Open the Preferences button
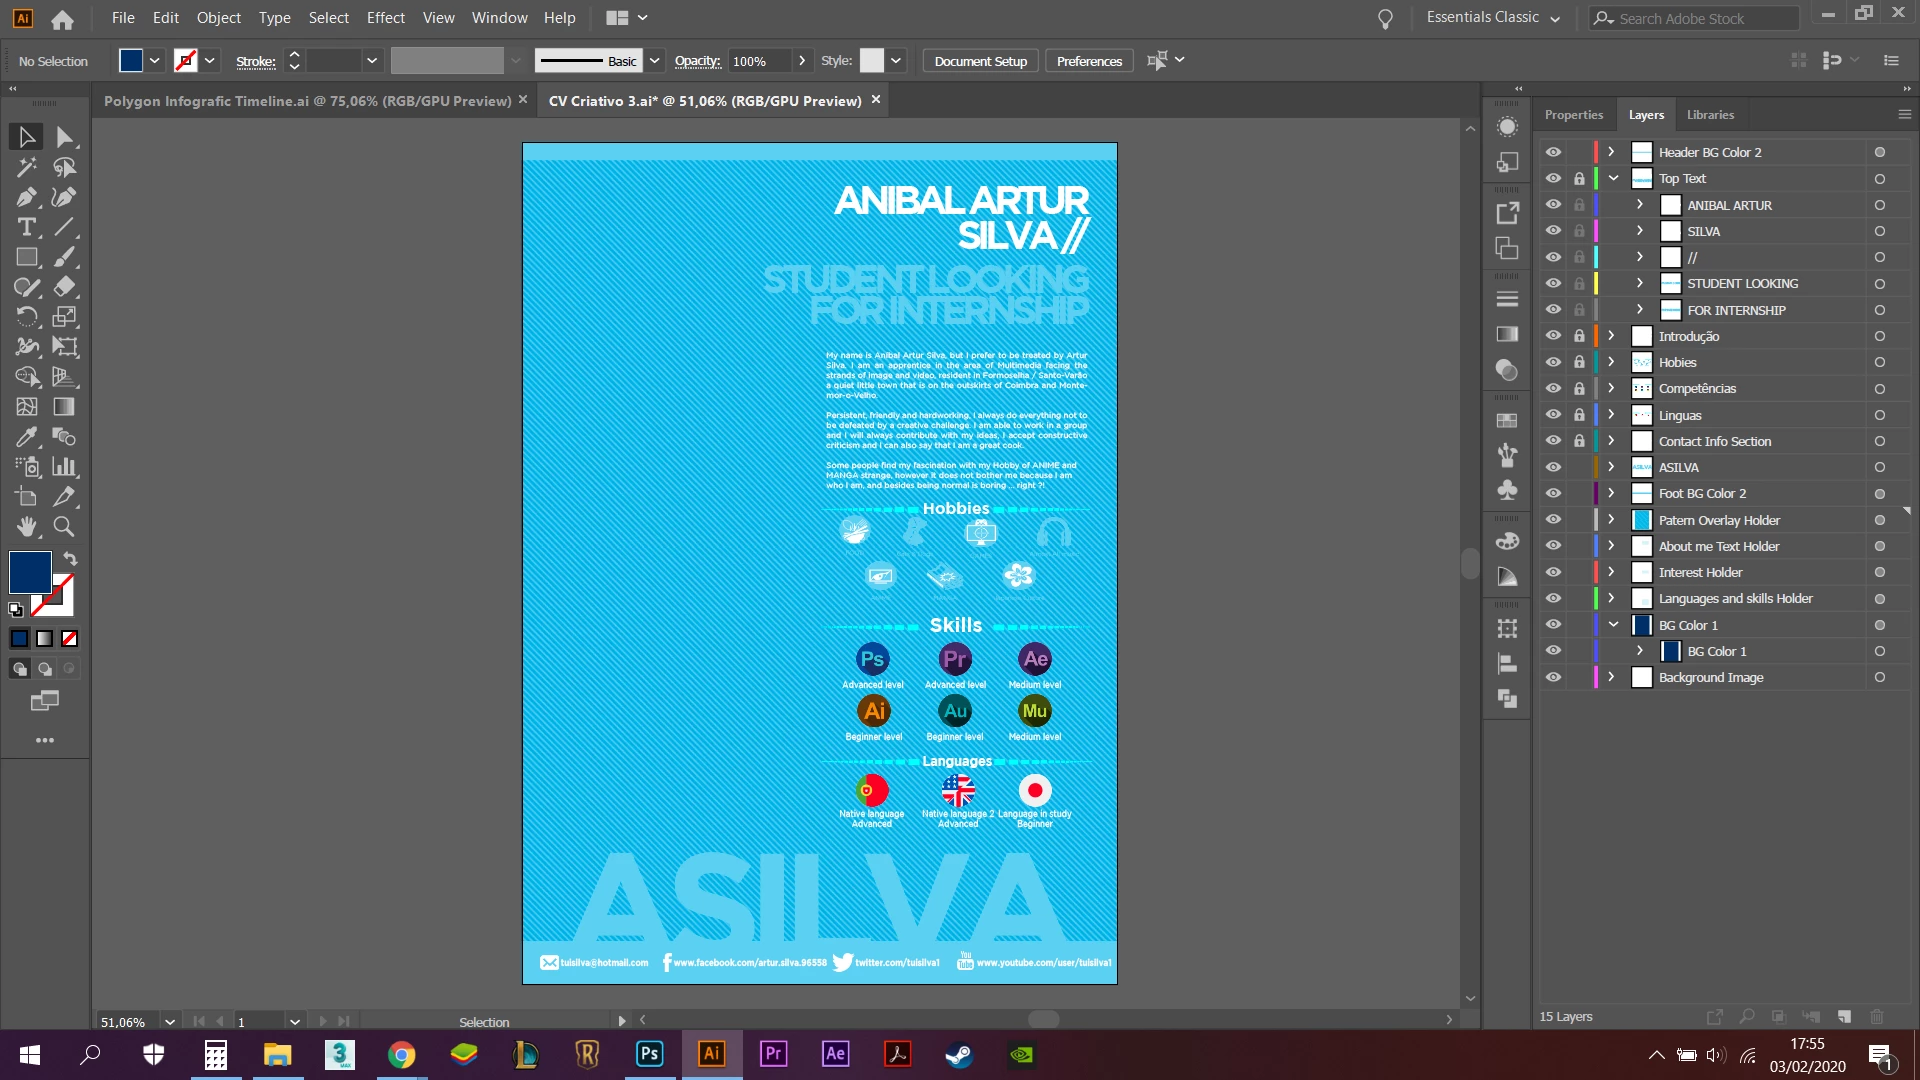This screenshot has width=1920, height=1080. click(1089, 61)
